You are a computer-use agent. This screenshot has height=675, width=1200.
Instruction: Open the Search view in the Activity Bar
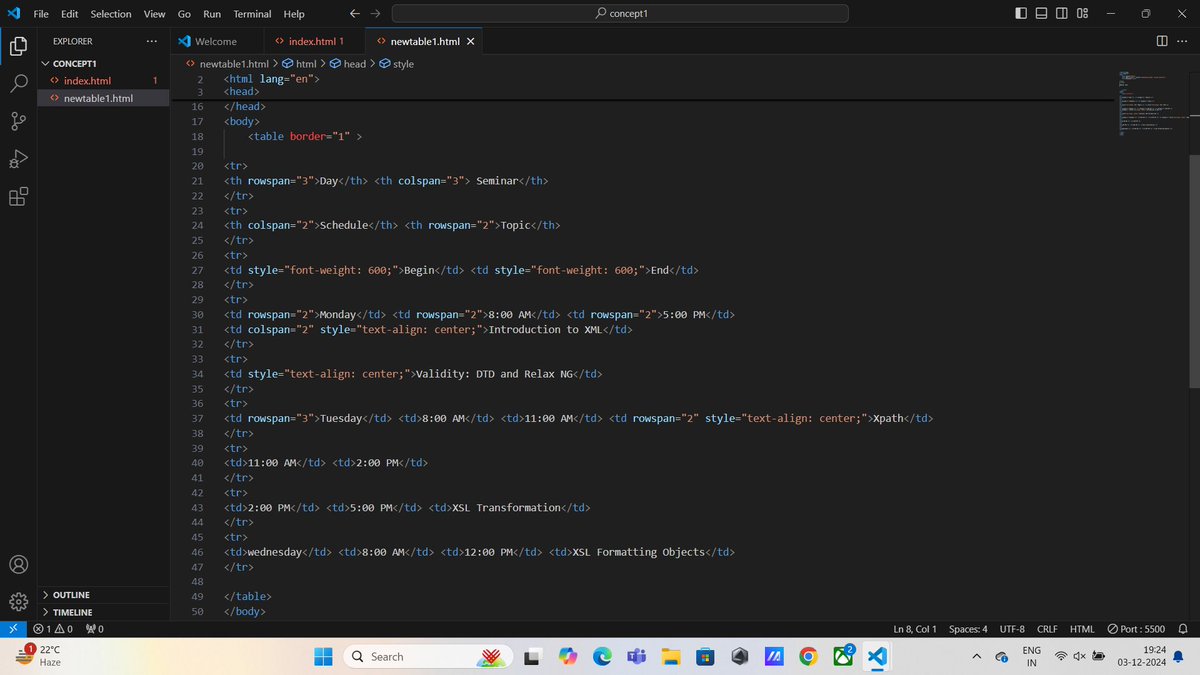18,83
